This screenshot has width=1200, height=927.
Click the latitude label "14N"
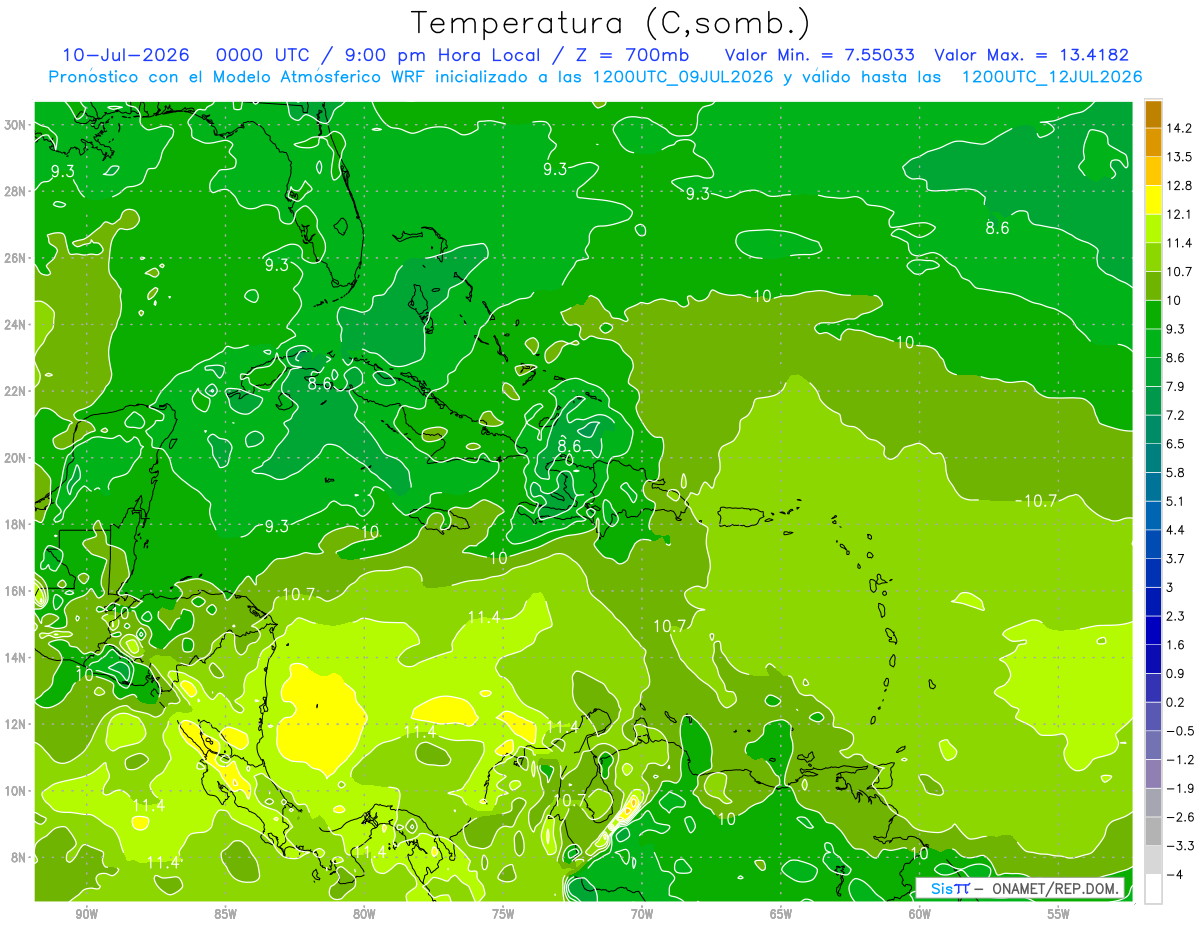14,657
